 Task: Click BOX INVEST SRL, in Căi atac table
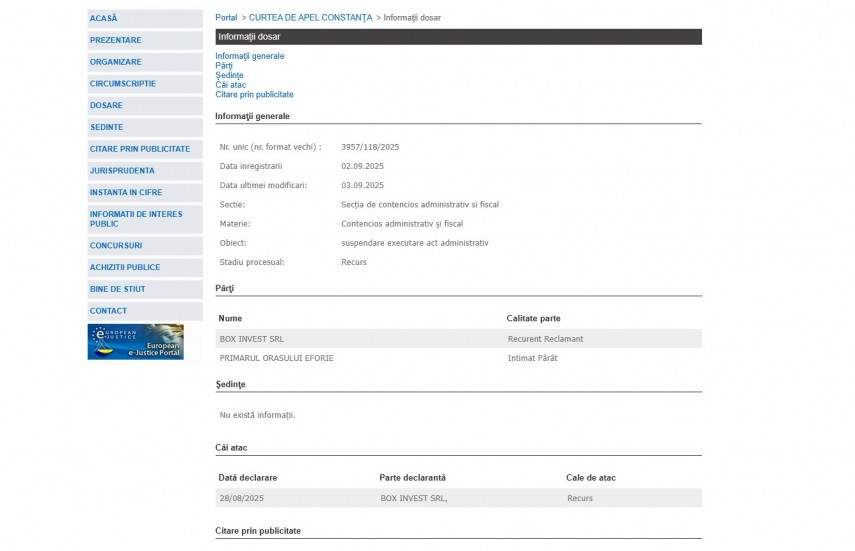[x=414, y=499]
